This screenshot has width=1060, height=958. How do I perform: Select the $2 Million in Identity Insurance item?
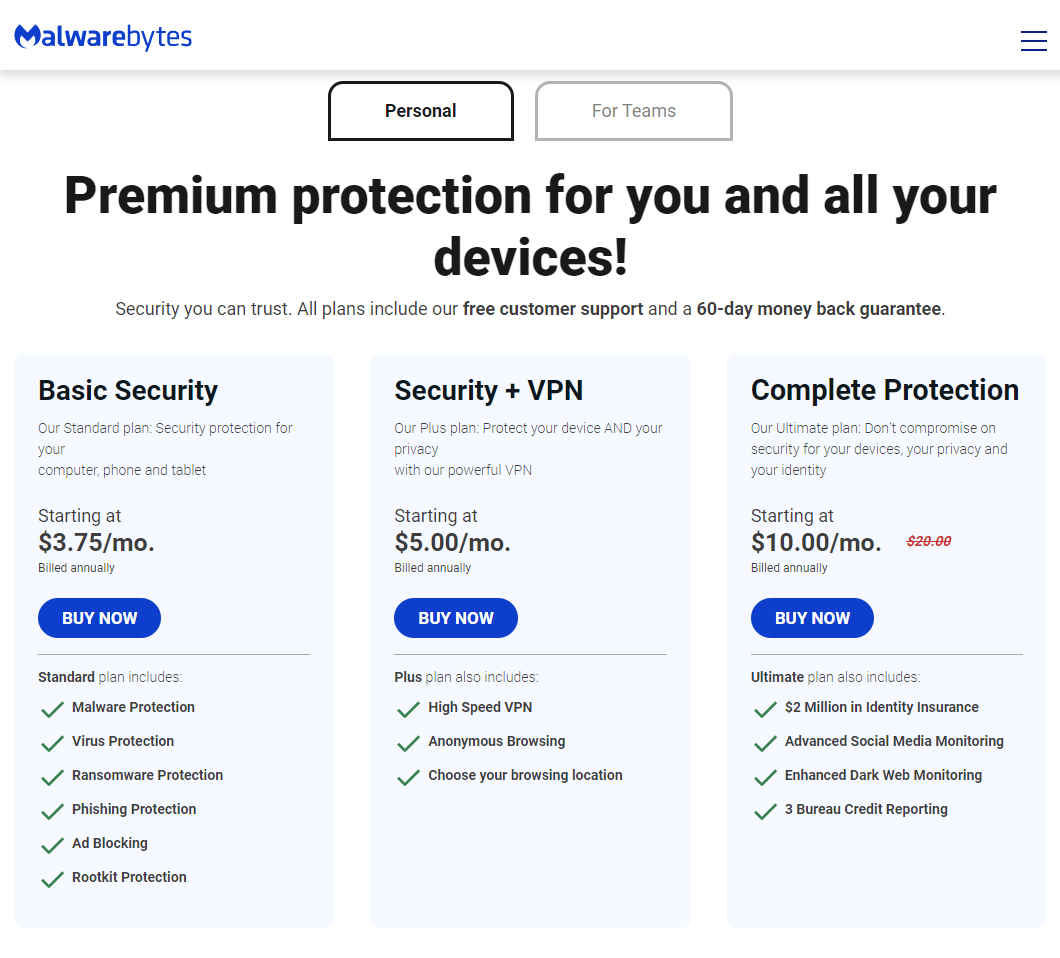(x=882, y=707)
